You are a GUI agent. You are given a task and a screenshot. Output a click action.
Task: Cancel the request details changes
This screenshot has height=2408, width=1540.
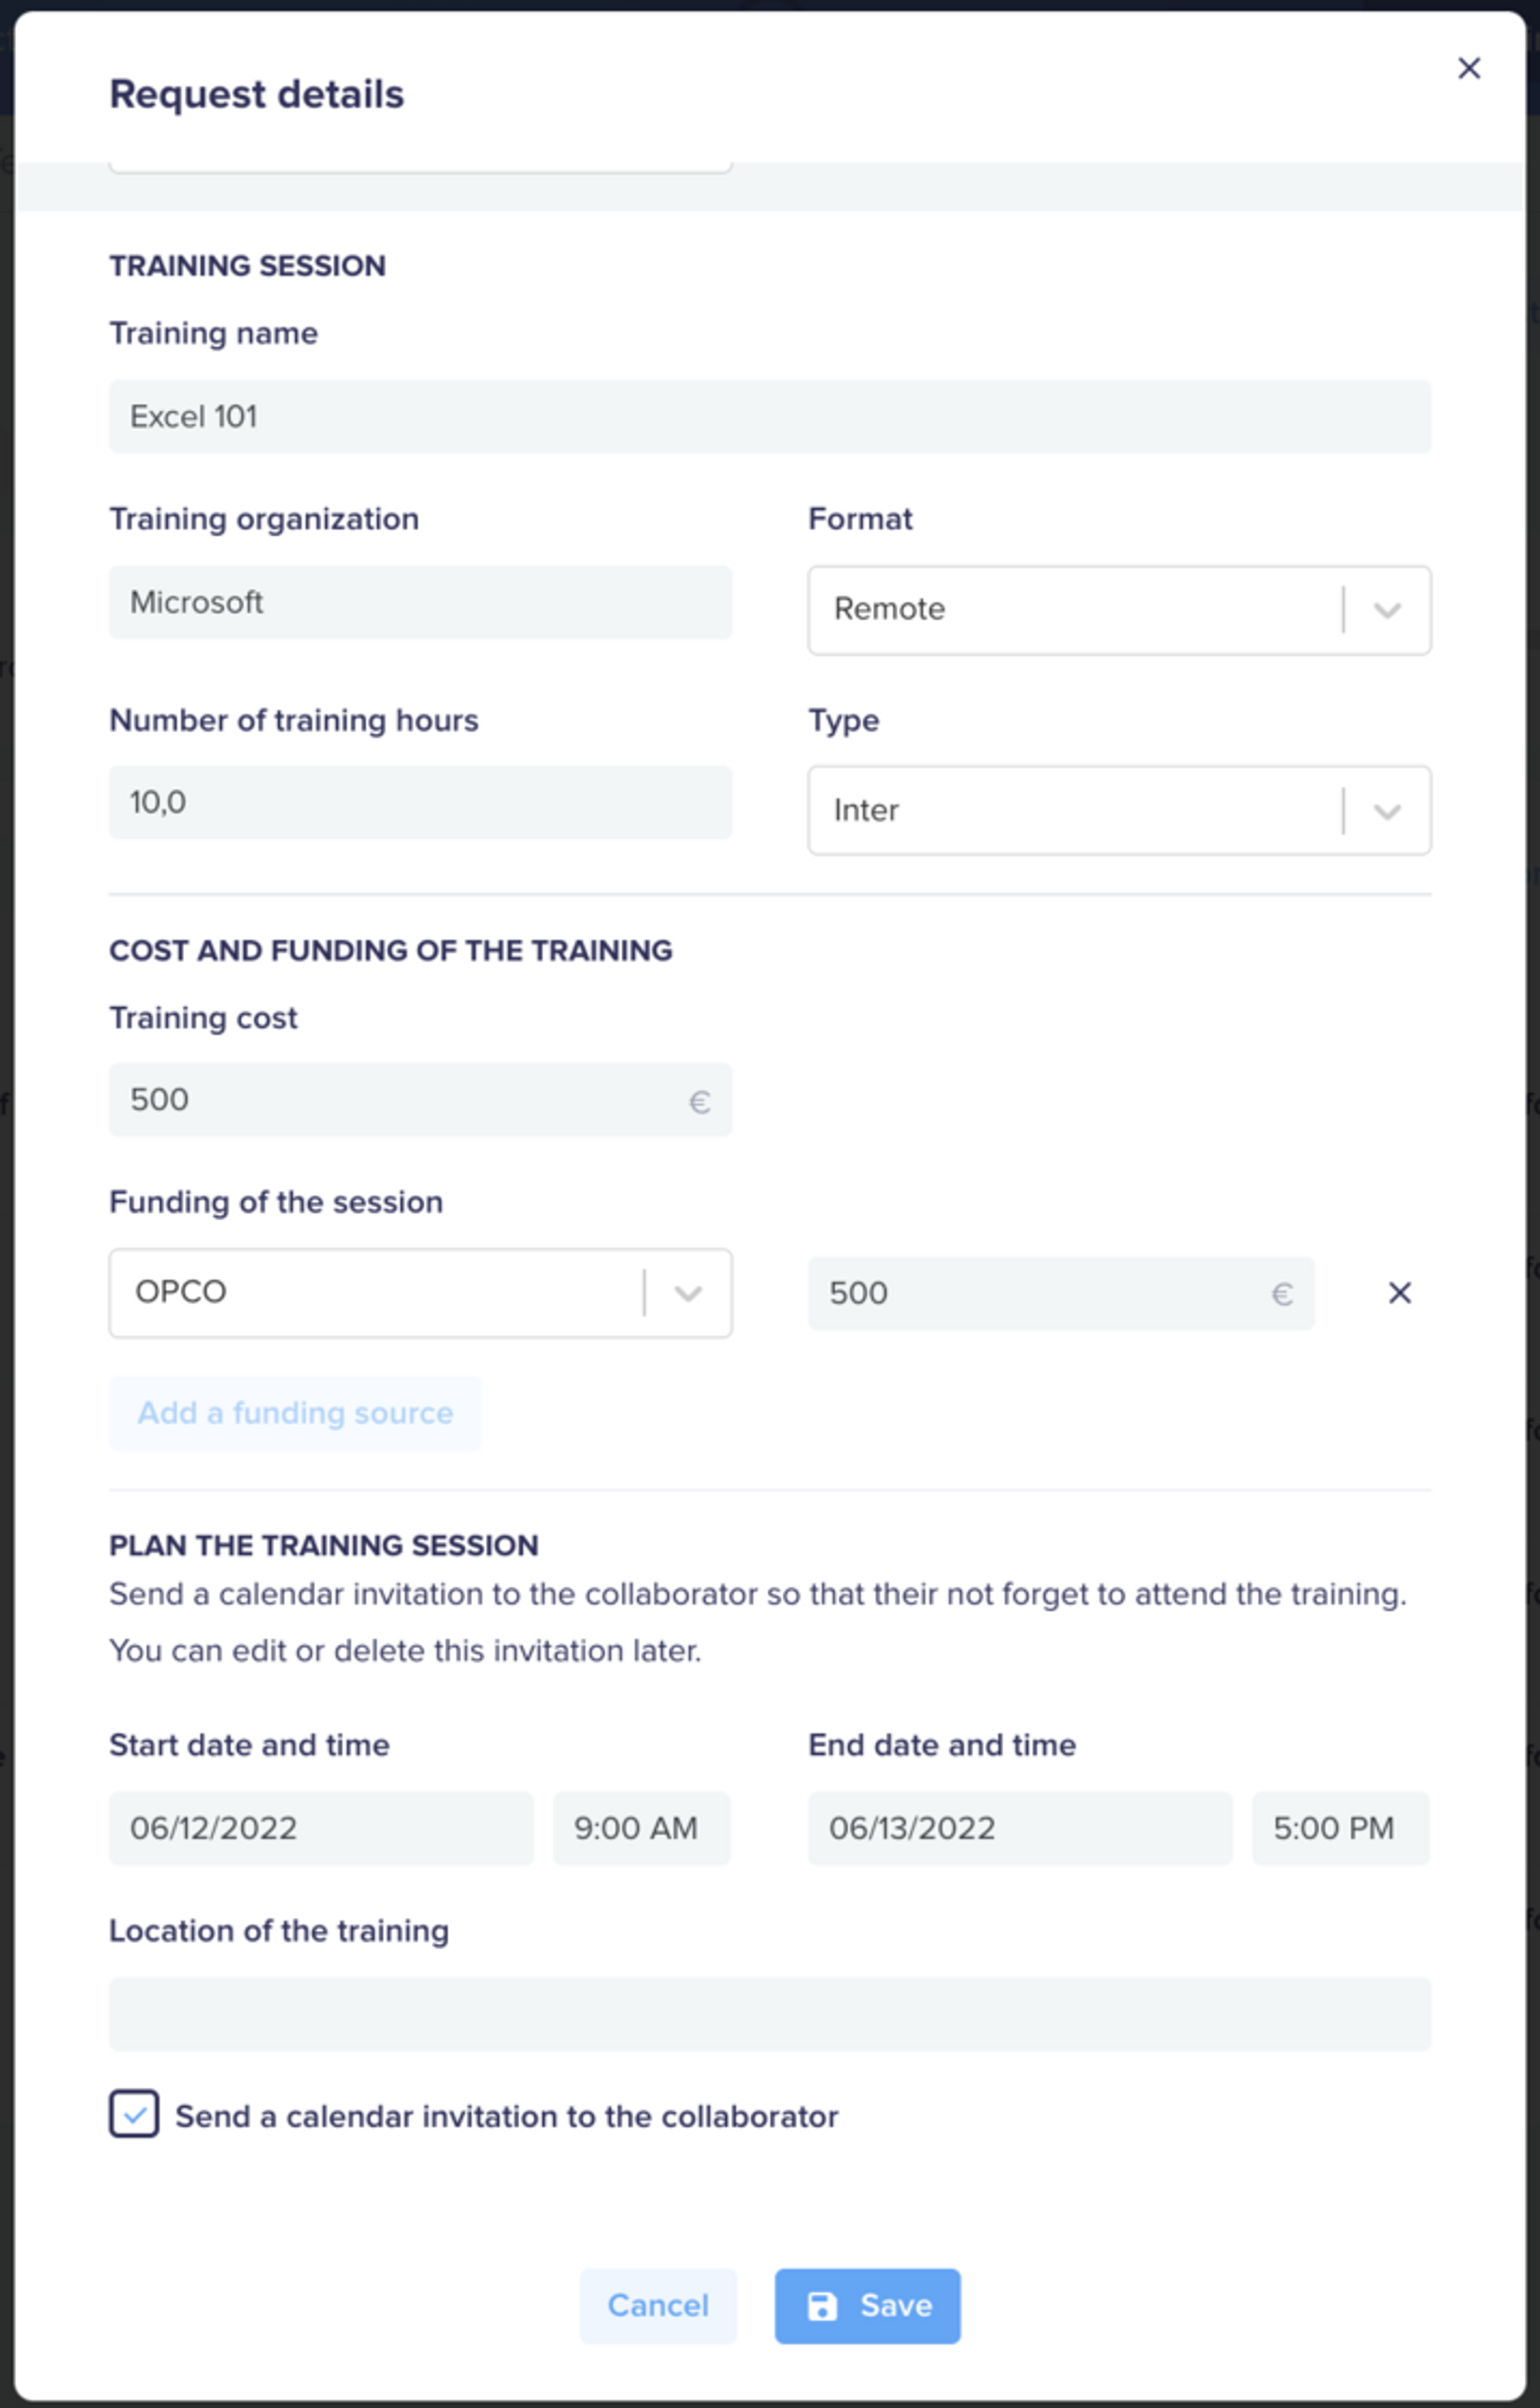click(658, 2306)
